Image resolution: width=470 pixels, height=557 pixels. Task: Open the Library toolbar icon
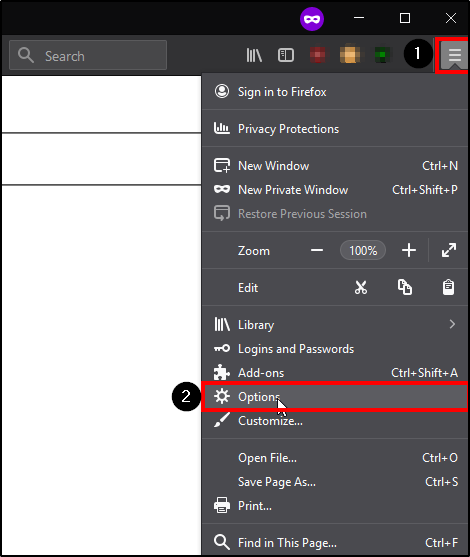pyautogui.click(x=254, y=55)
